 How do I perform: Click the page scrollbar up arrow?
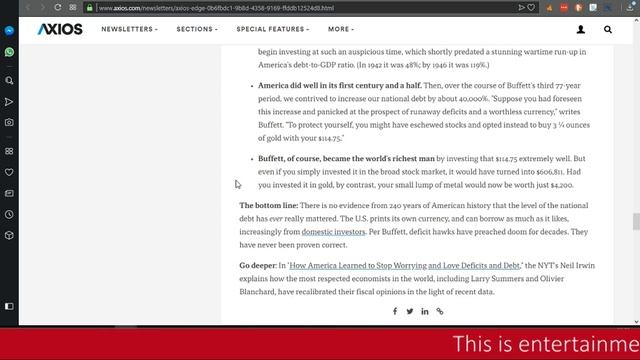pos(636,20)
